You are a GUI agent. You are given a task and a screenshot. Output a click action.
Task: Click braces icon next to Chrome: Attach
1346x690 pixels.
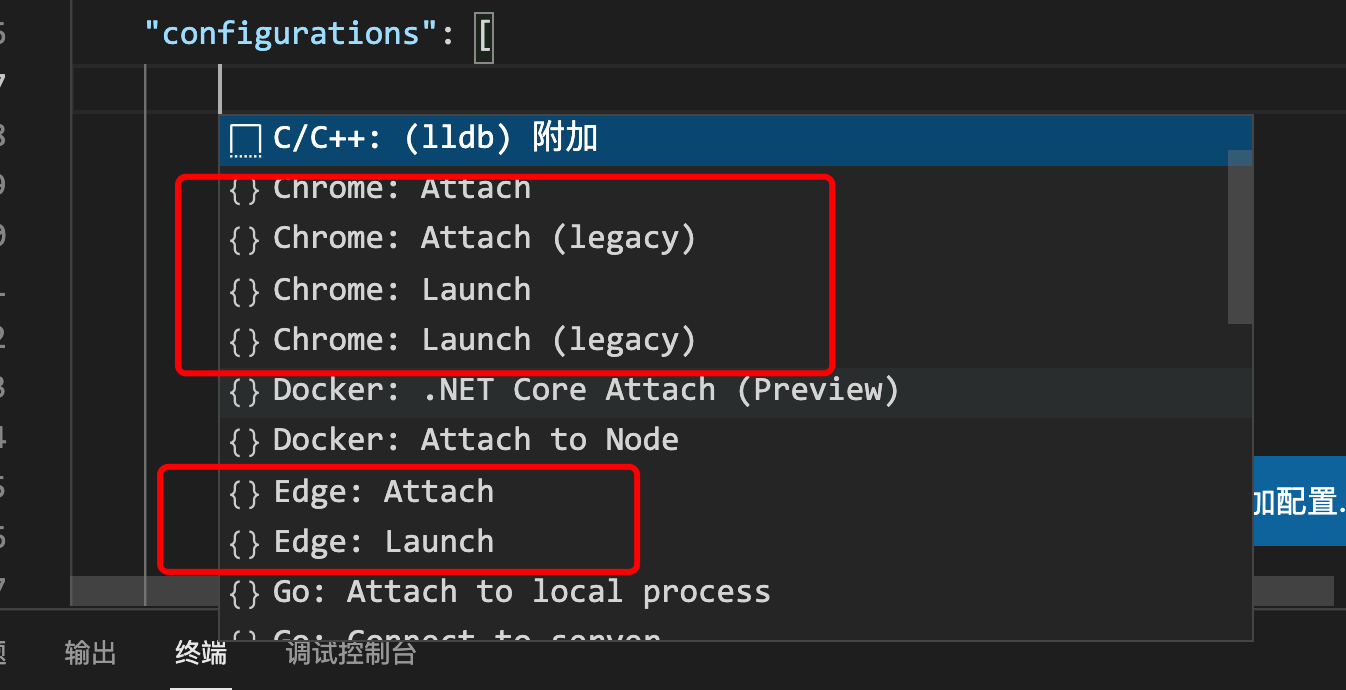tap(245, 189)
